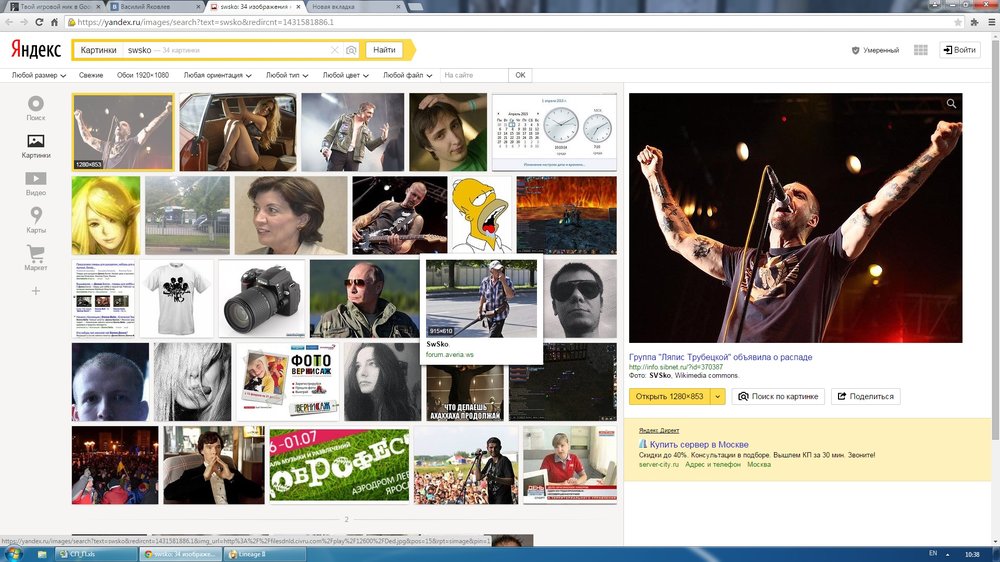Click the magnifier zoom icon on the preview image
This screenshot has height=562, width=1000.
(952, 104)
